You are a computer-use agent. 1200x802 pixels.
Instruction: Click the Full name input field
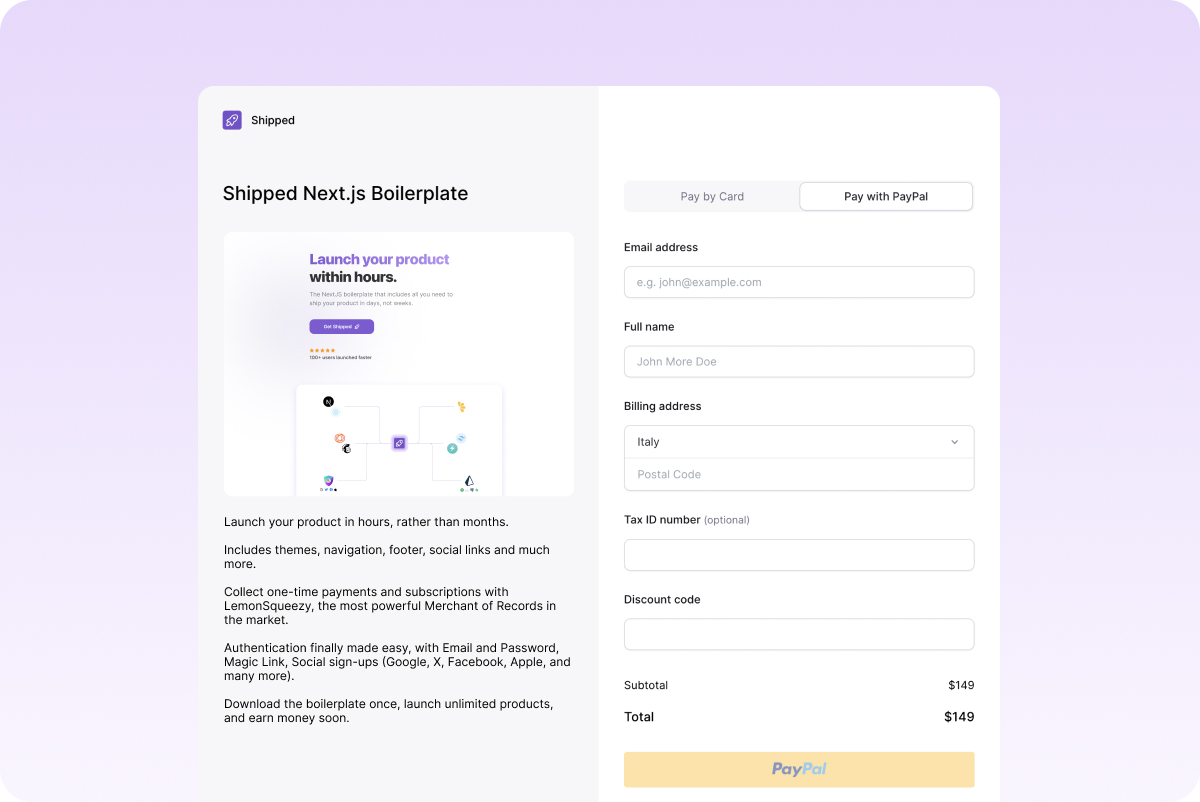click(x=799, y=362)
